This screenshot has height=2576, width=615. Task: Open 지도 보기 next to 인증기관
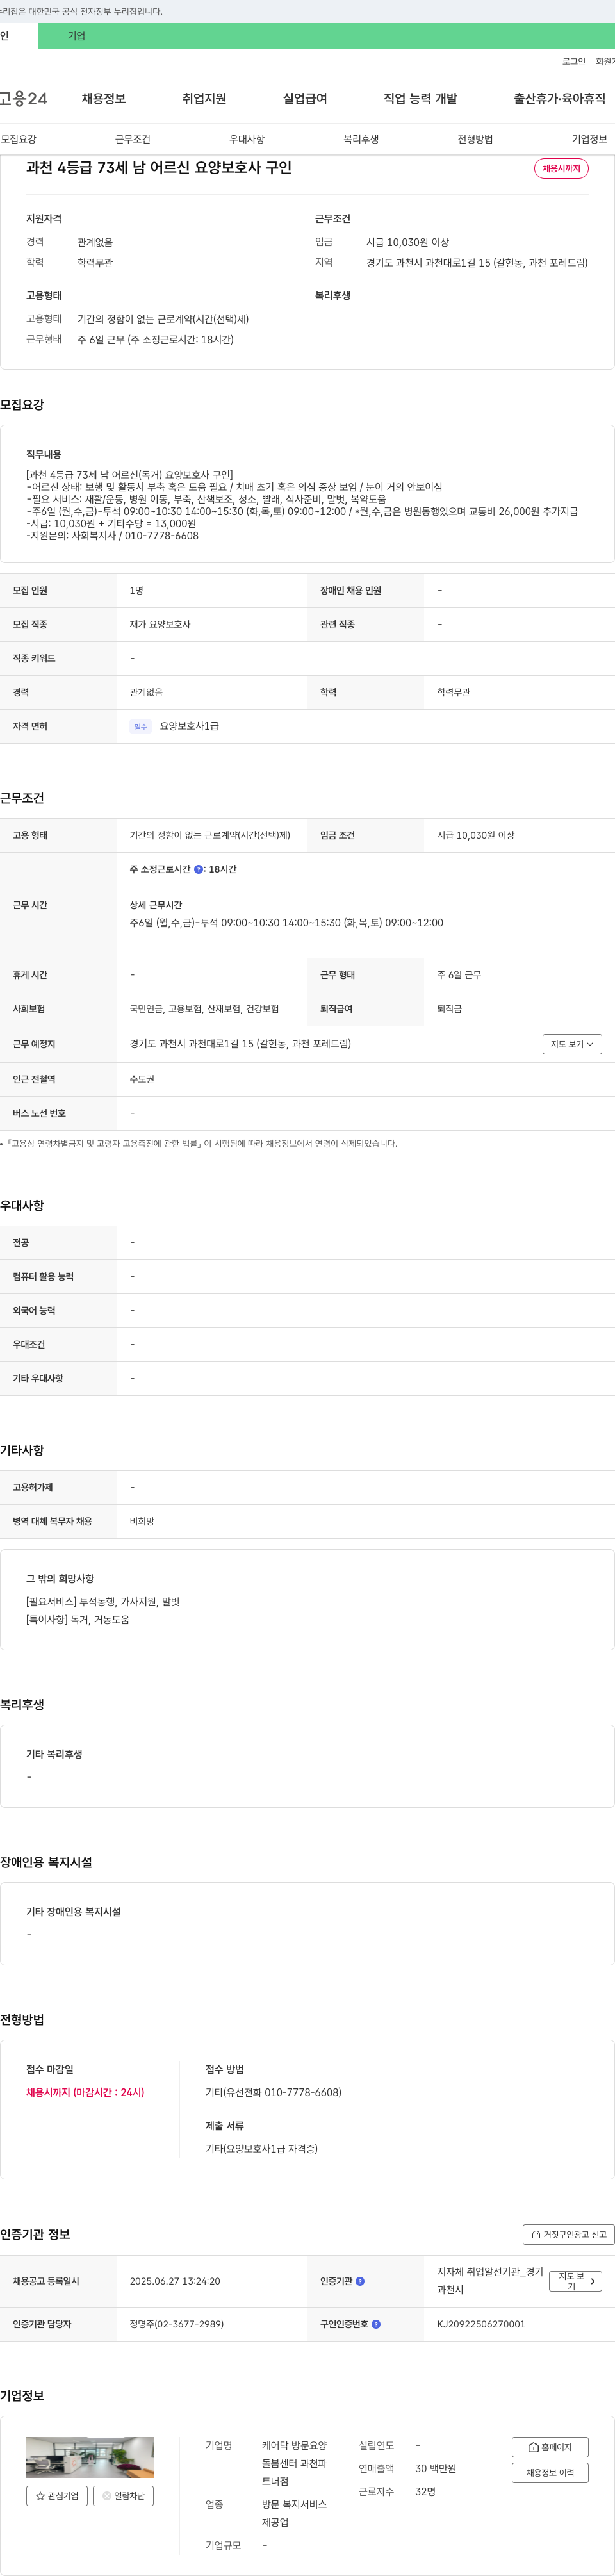coord(575,2281)
